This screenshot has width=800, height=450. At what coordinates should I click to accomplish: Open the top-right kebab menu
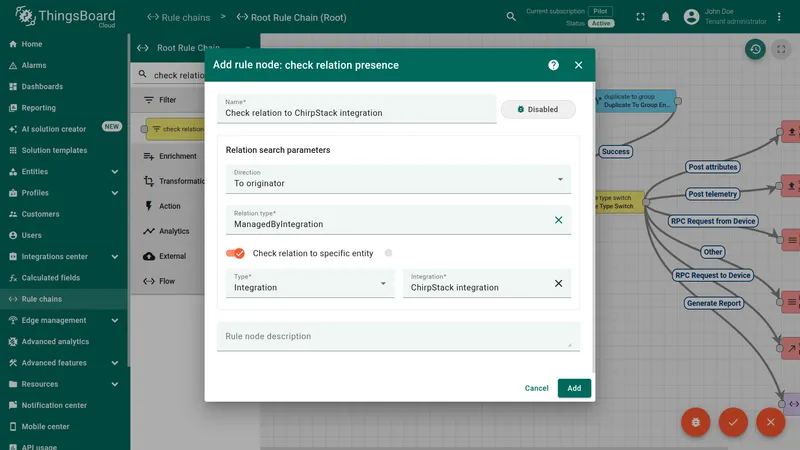pos(779,17)
